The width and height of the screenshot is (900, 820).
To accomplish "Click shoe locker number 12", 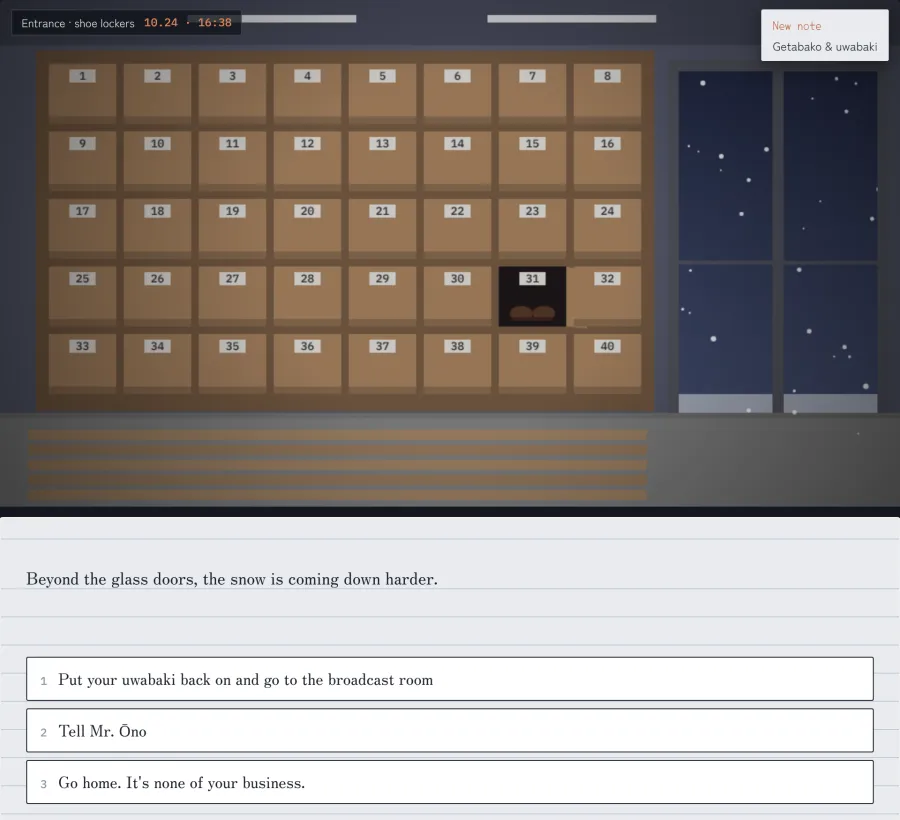I will point(307,161).
